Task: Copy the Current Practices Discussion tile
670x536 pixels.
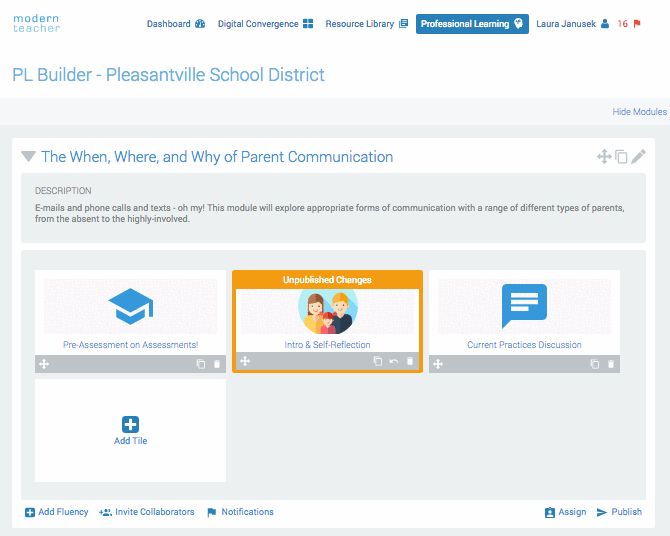Action: point(594,364)
